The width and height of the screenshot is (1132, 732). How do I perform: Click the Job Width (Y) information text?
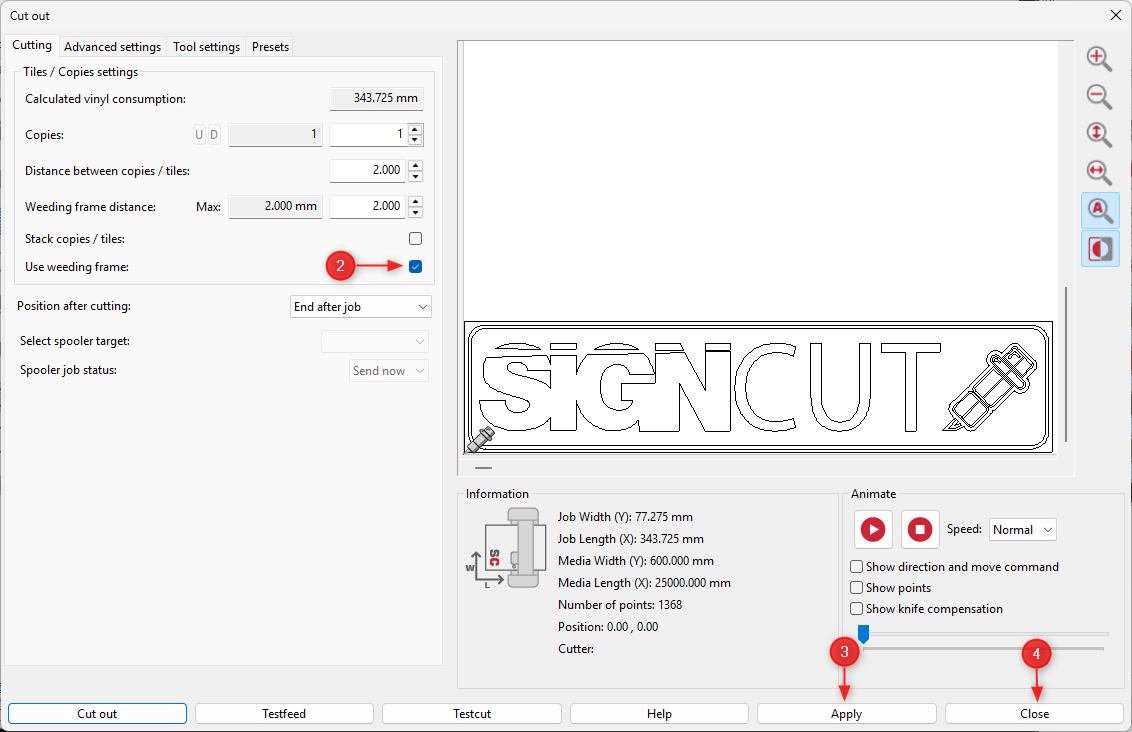tap(625, 517)
